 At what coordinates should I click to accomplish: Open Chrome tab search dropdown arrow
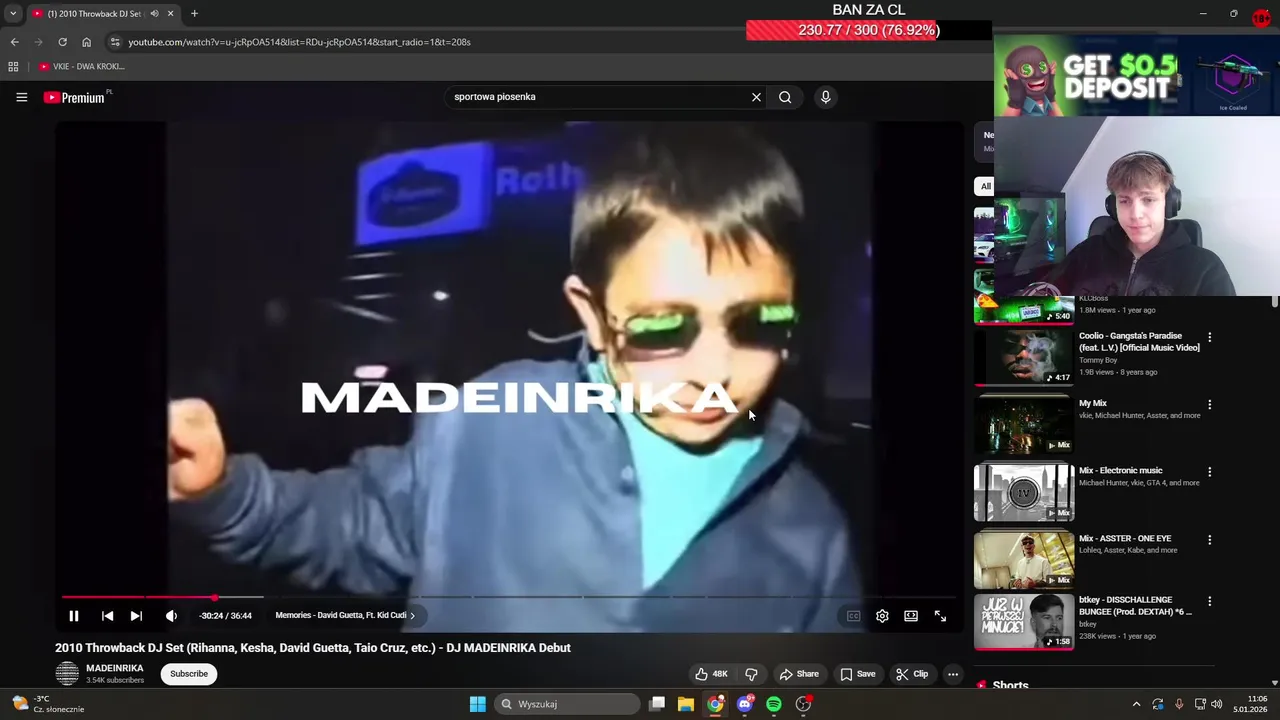[x=13, y=14]
